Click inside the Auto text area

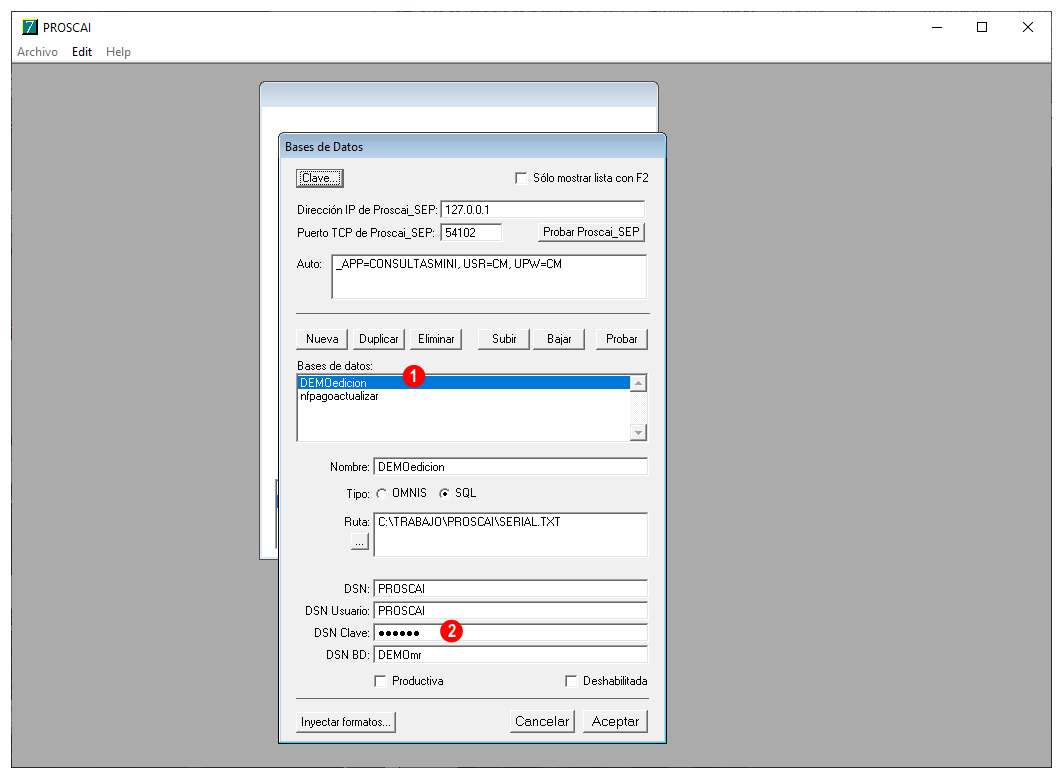point(489,276)
